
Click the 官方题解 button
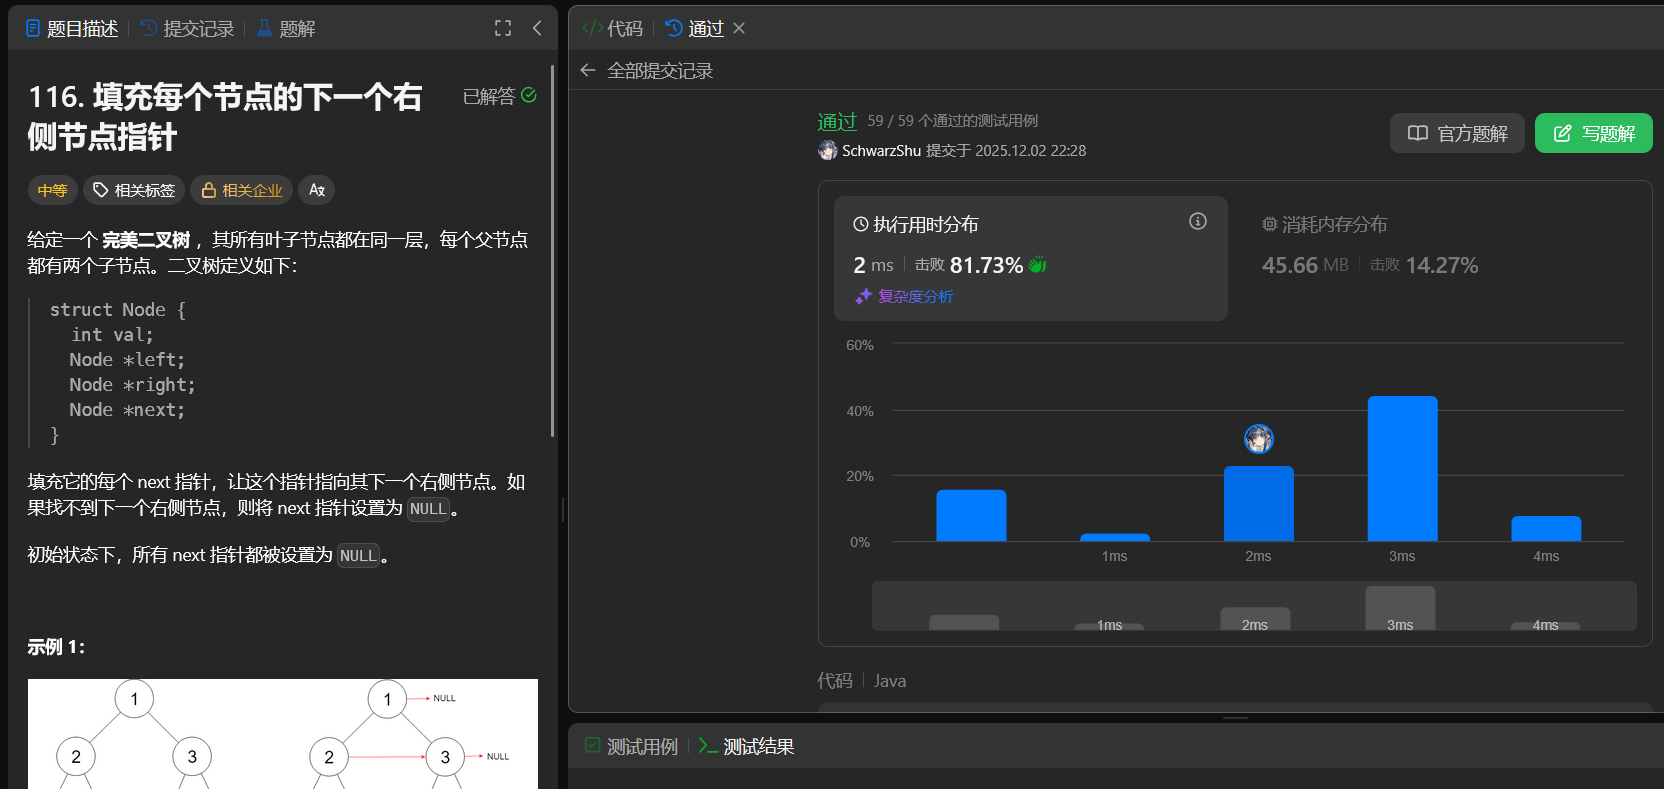[1457, 133]
